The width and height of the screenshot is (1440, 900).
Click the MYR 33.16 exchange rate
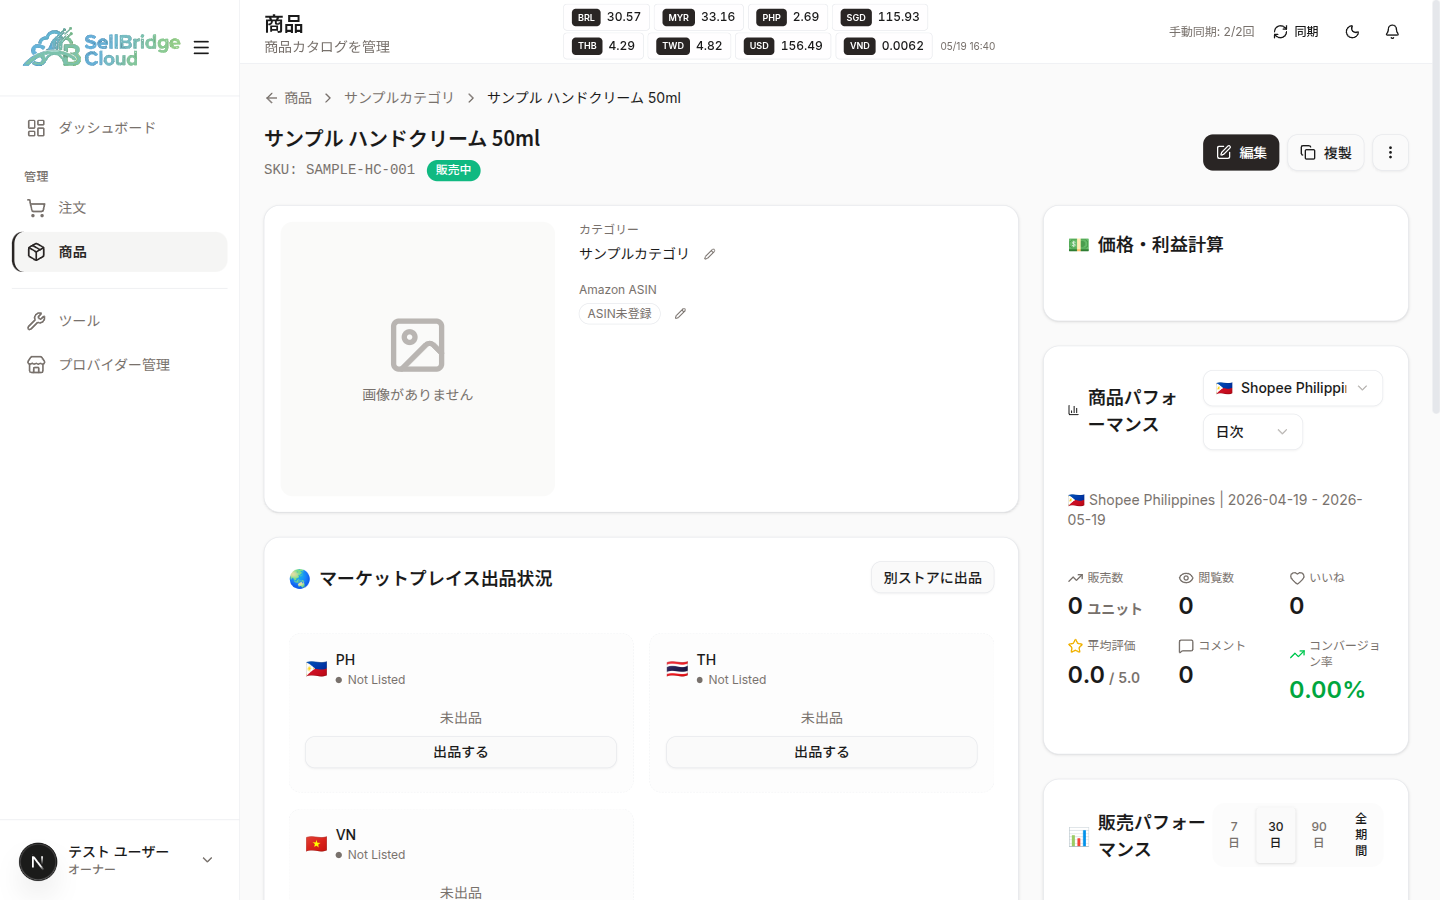(699, 17)
